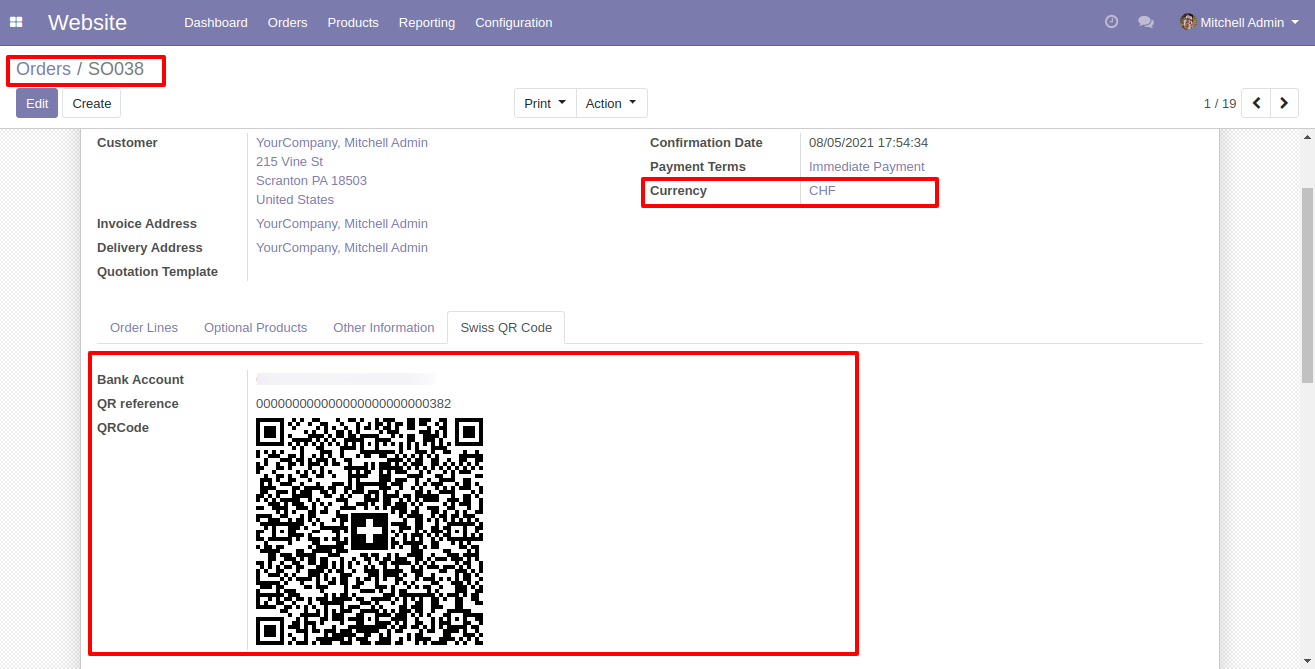Image resolution: width=1315 pixels, height=669 pixels.
Task: Click the Edit button
Action: [37, 103]
